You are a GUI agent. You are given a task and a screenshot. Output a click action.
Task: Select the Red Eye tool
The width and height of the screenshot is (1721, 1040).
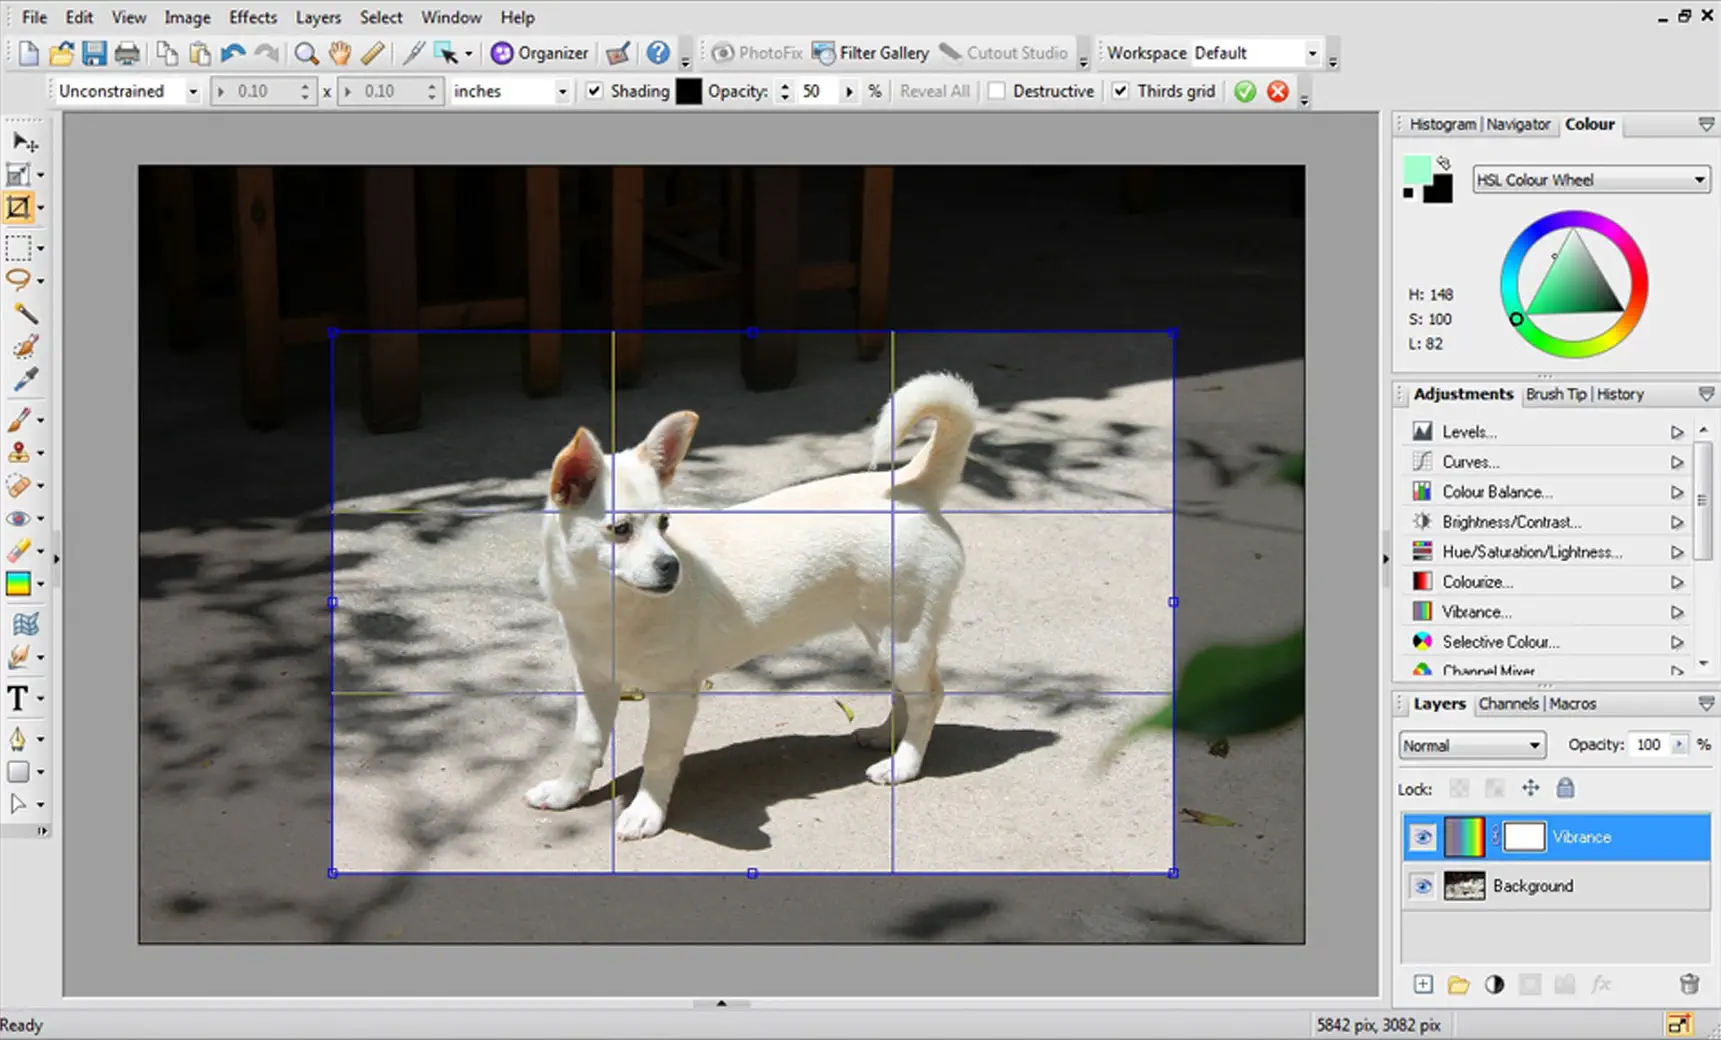pyautogui.click(x=18, y=516)
